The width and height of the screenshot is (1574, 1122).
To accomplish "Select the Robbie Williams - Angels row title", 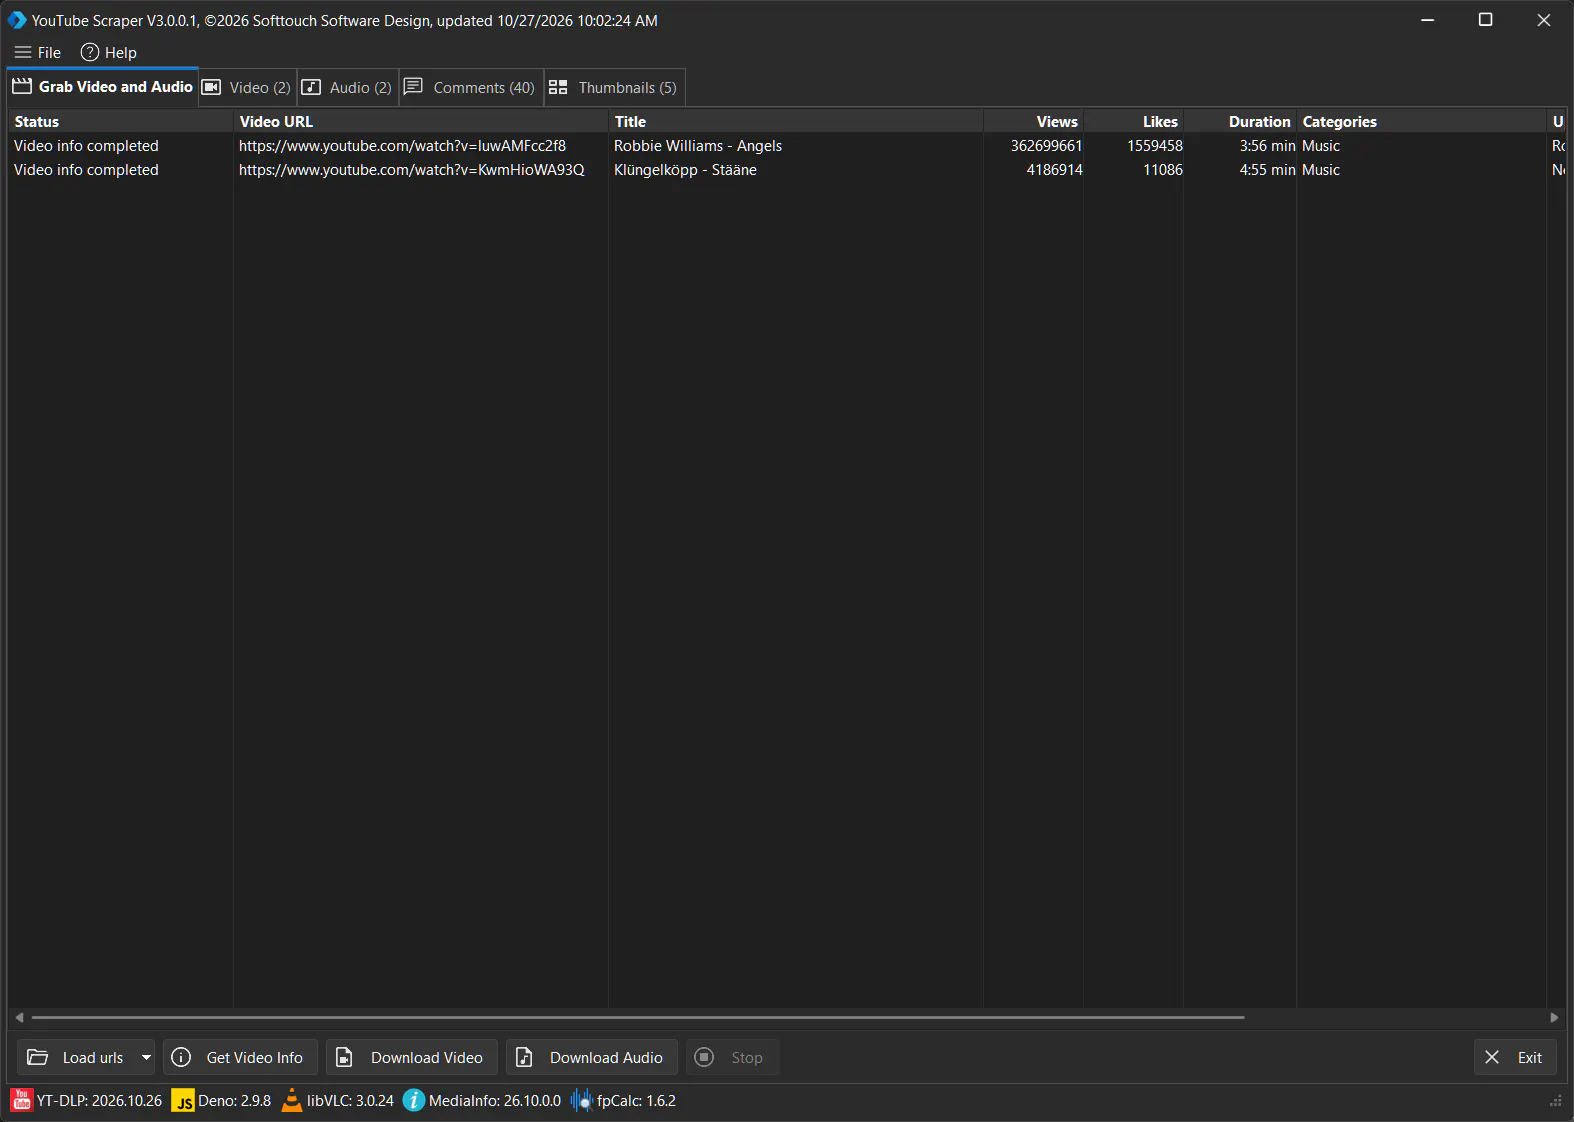I will coord(698,146).
